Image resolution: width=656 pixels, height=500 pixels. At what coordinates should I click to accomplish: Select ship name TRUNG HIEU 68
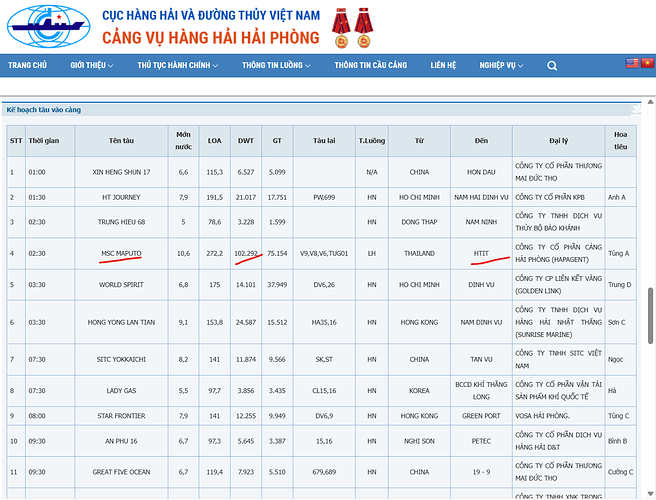[x=121, y=222]
